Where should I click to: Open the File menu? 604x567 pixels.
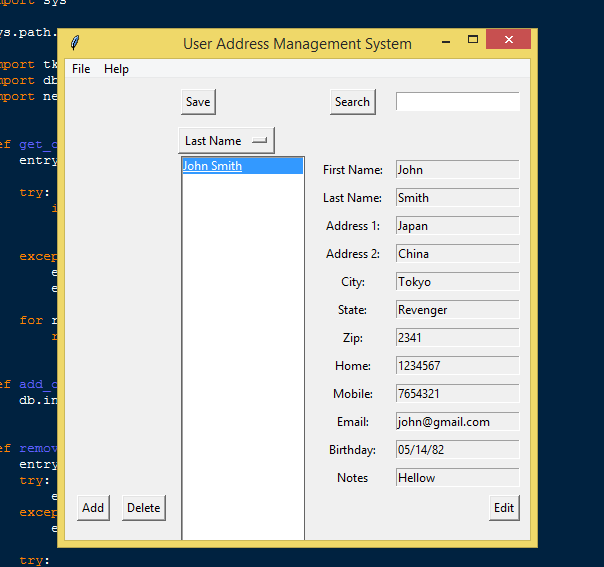(x=81, y=69)
